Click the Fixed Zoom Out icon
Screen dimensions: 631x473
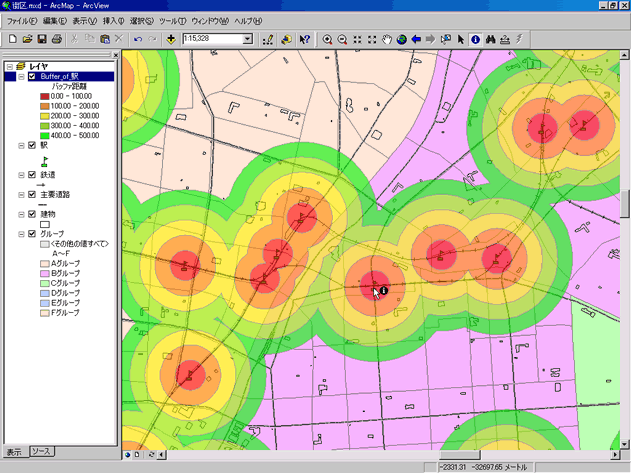(372, 39)
